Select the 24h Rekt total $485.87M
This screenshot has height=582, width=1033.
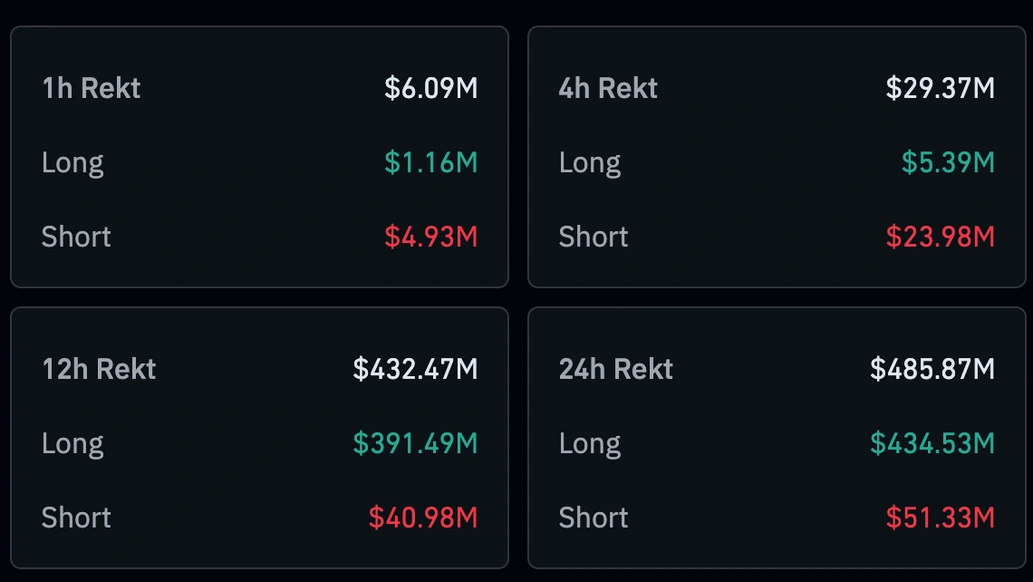pyautogui.click(x=932, y=369)
